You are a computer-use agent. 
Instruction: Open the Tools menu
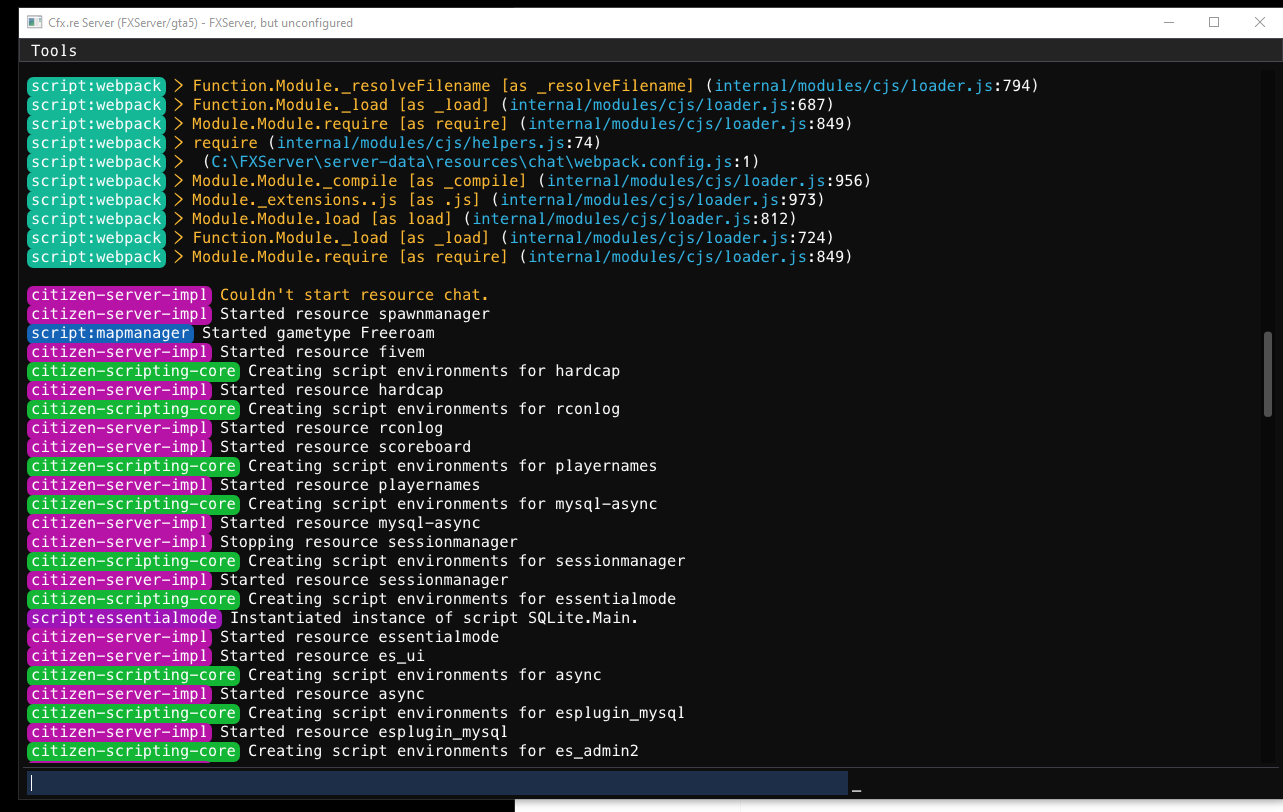point(54,51)
